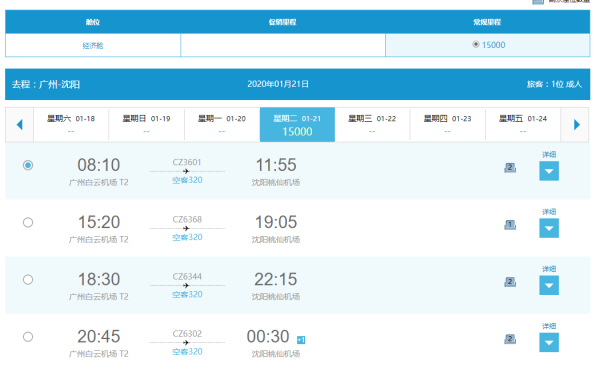
Task: Go to next week of dates
Action: click(577, 125)
